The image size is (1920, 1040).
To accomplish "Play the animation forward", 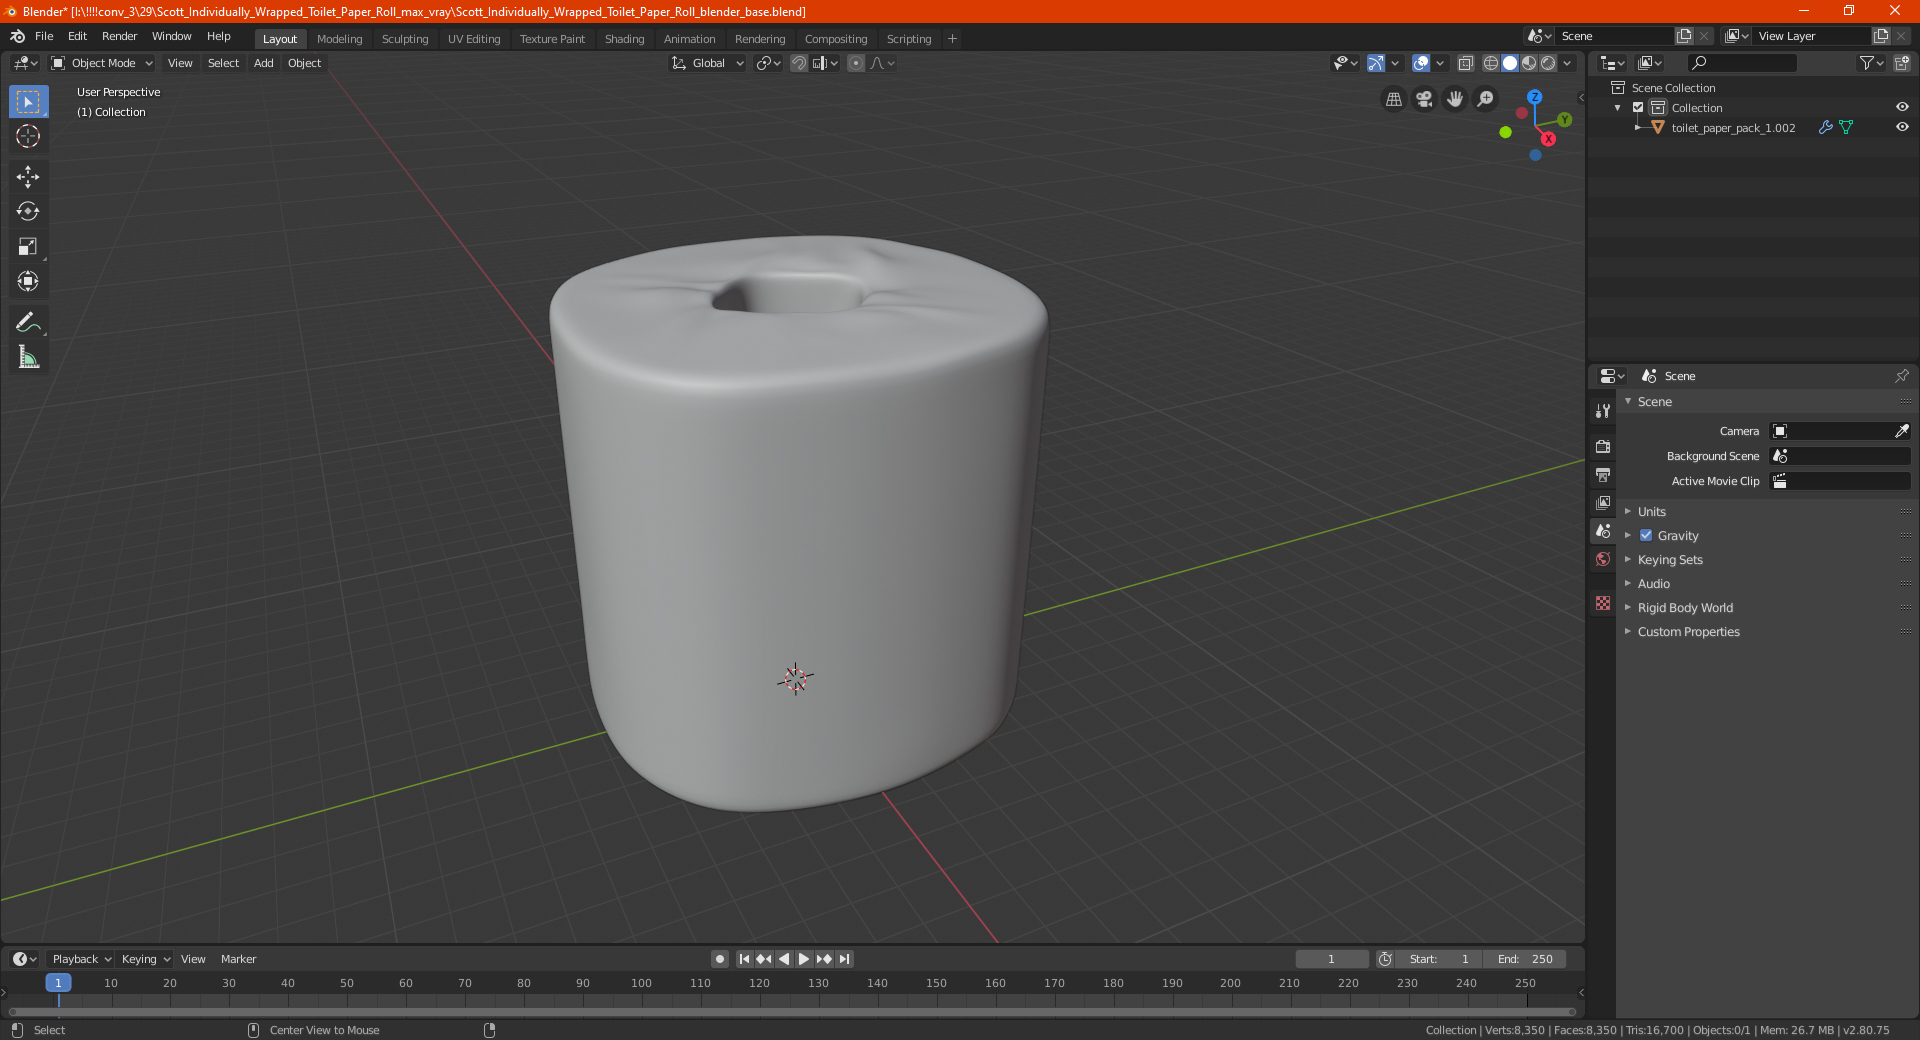I will pyautogui.click(x=804, y=959).
